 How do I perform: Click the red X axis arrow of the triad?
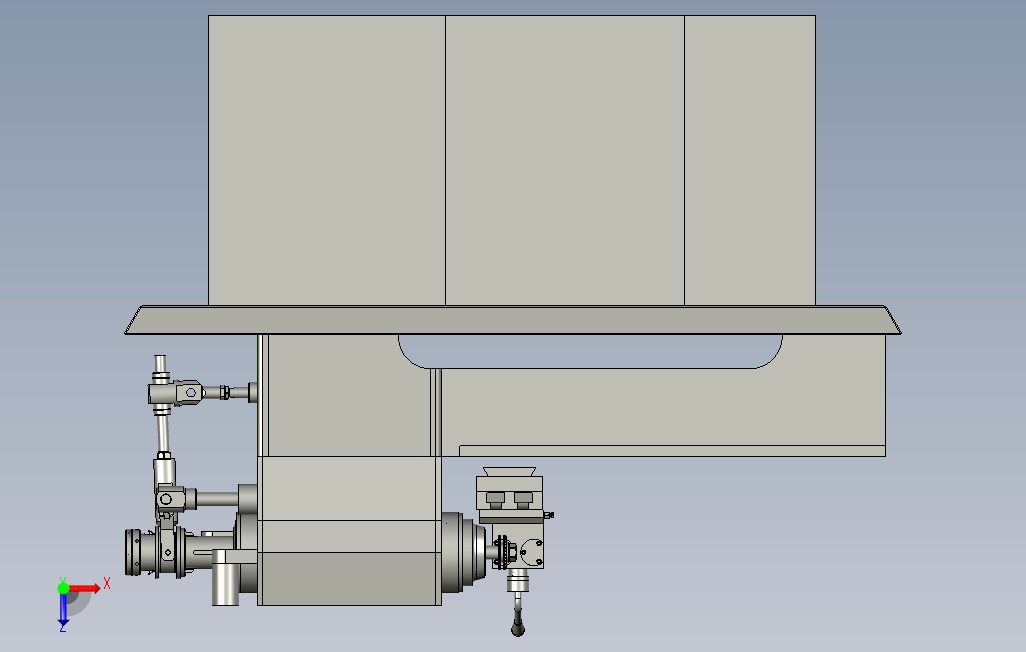(84, 589)
